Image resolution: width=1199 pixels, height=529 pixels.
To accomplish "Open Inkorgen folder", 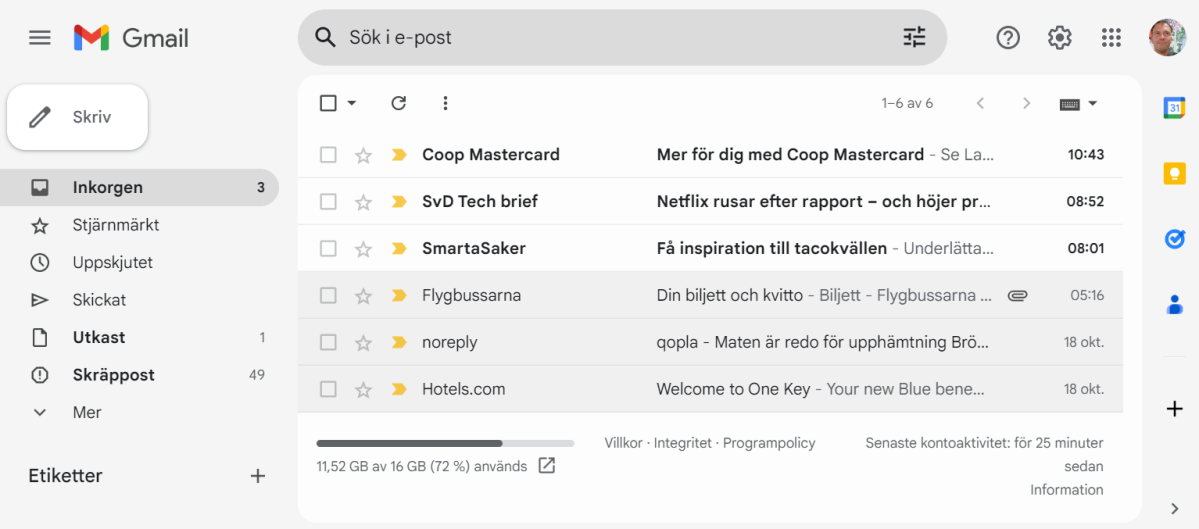I will tap(139, 187).
